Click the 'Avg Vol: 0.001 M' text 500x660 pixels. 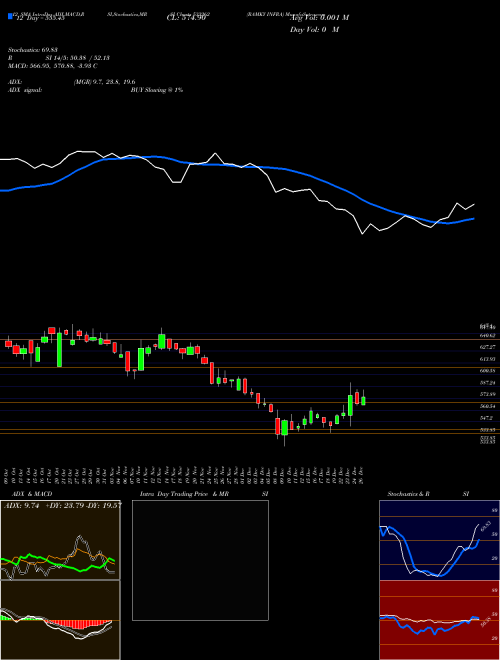point(320,18)
